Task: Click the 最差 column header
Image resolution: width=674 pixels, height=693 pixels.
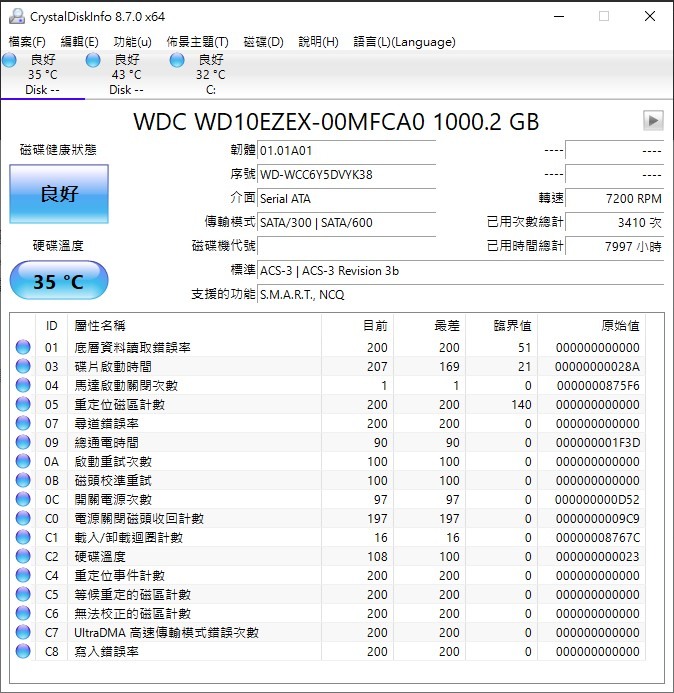Action: (x=430, y=326)
